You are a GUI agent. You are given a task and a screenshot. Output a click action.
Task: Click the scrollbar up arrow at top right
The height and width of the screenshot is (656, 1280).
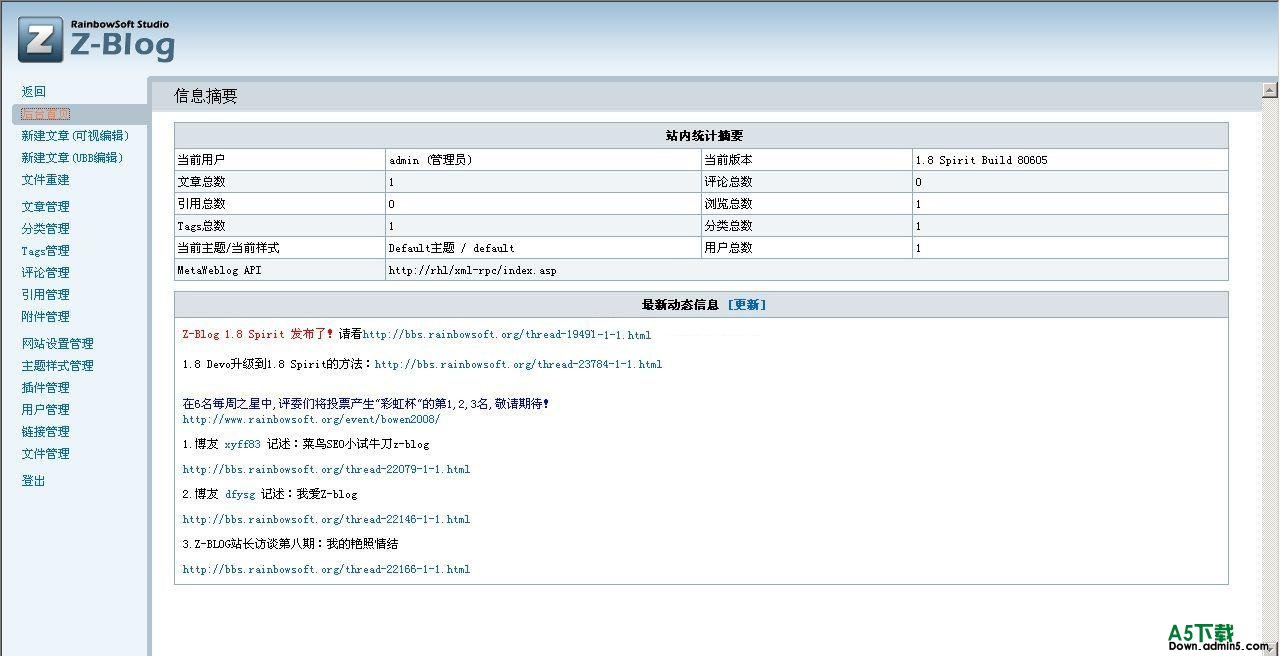point(1270,90)
